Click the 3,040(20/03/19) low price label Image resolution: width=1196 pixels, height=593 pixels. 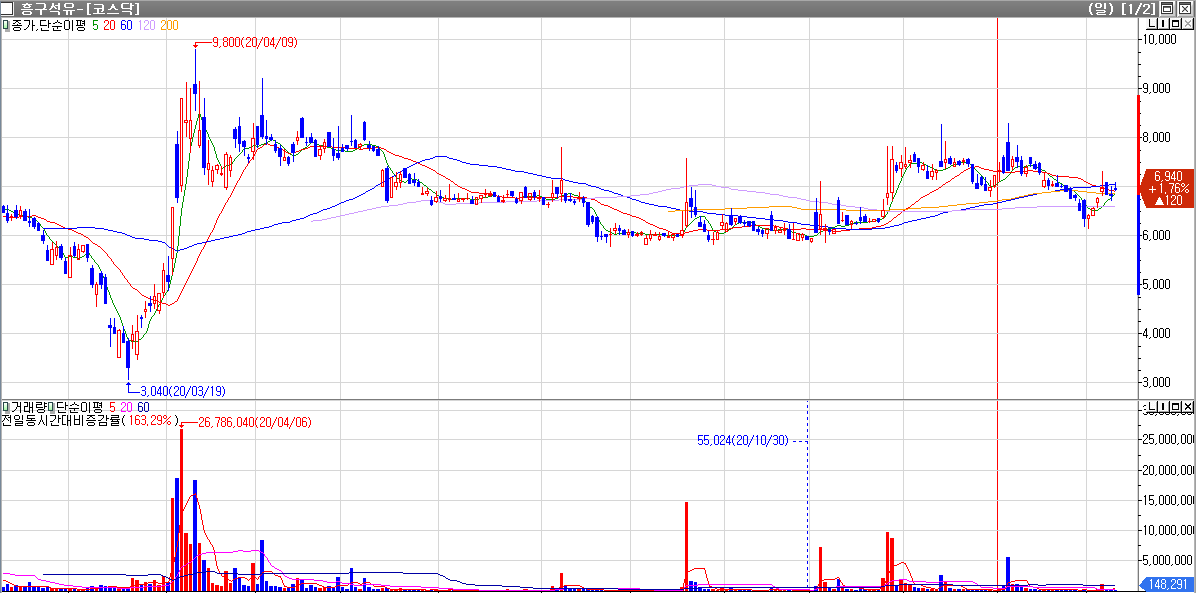pos(182,391)
